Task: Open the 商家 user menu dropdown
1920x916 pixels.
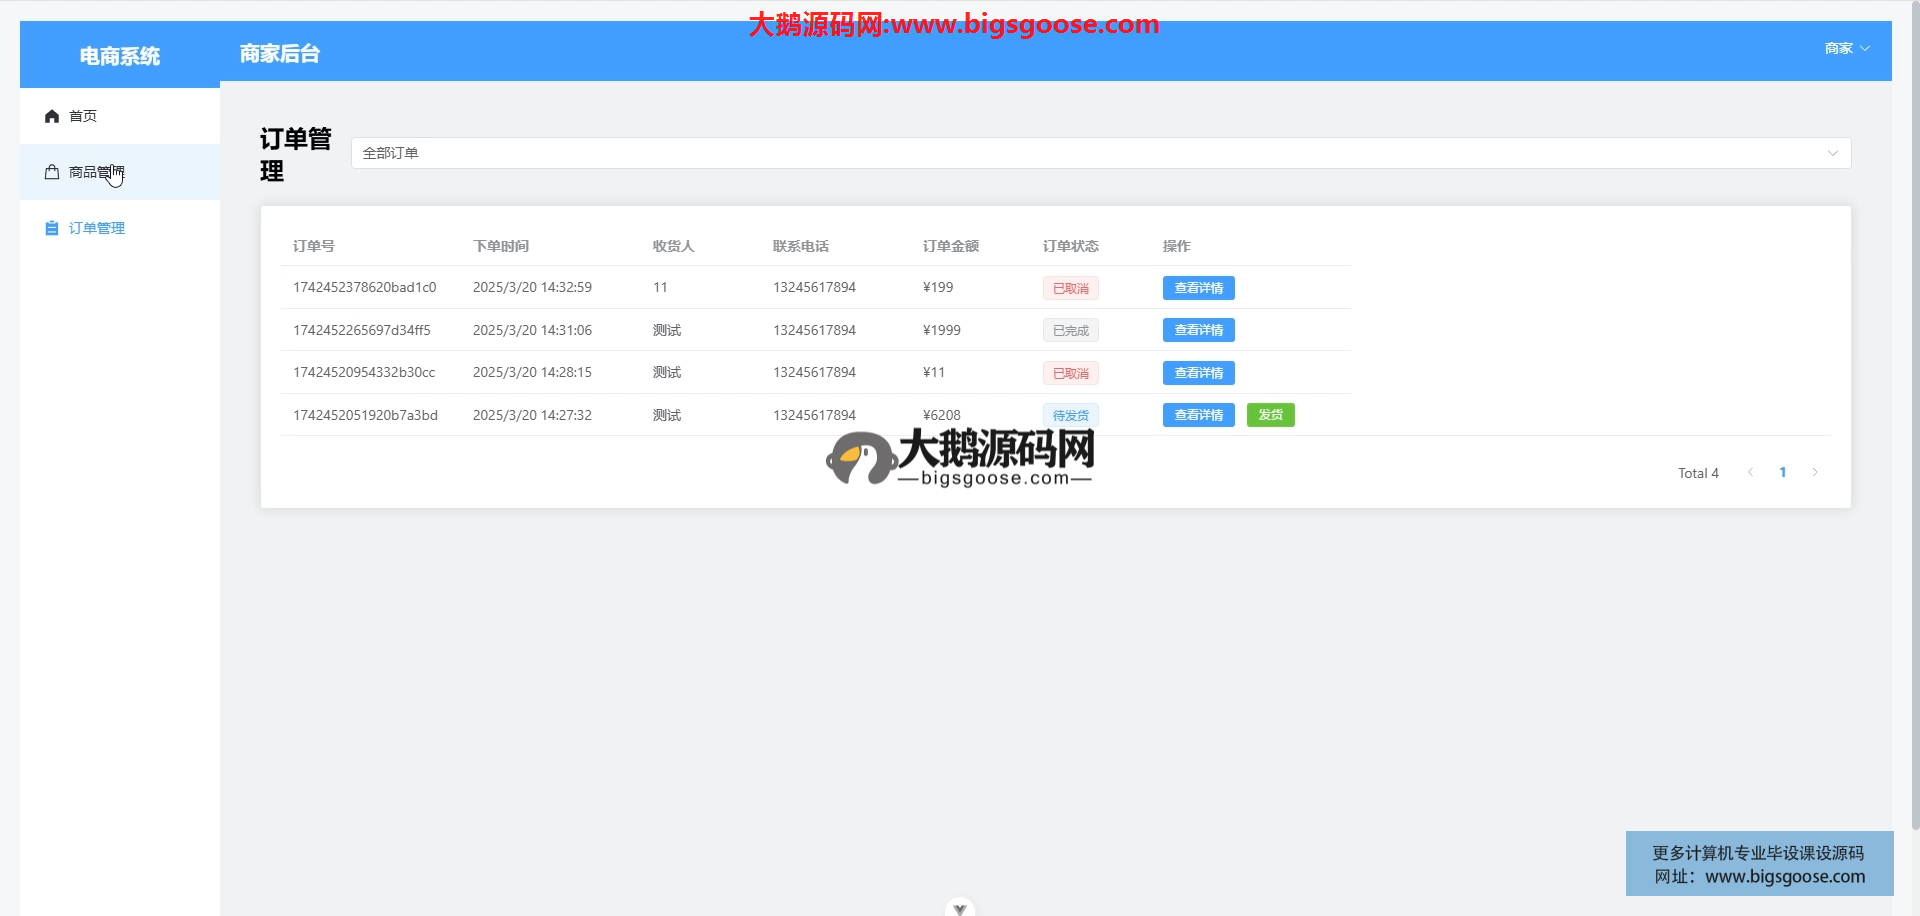Action: pos(1846,48)
